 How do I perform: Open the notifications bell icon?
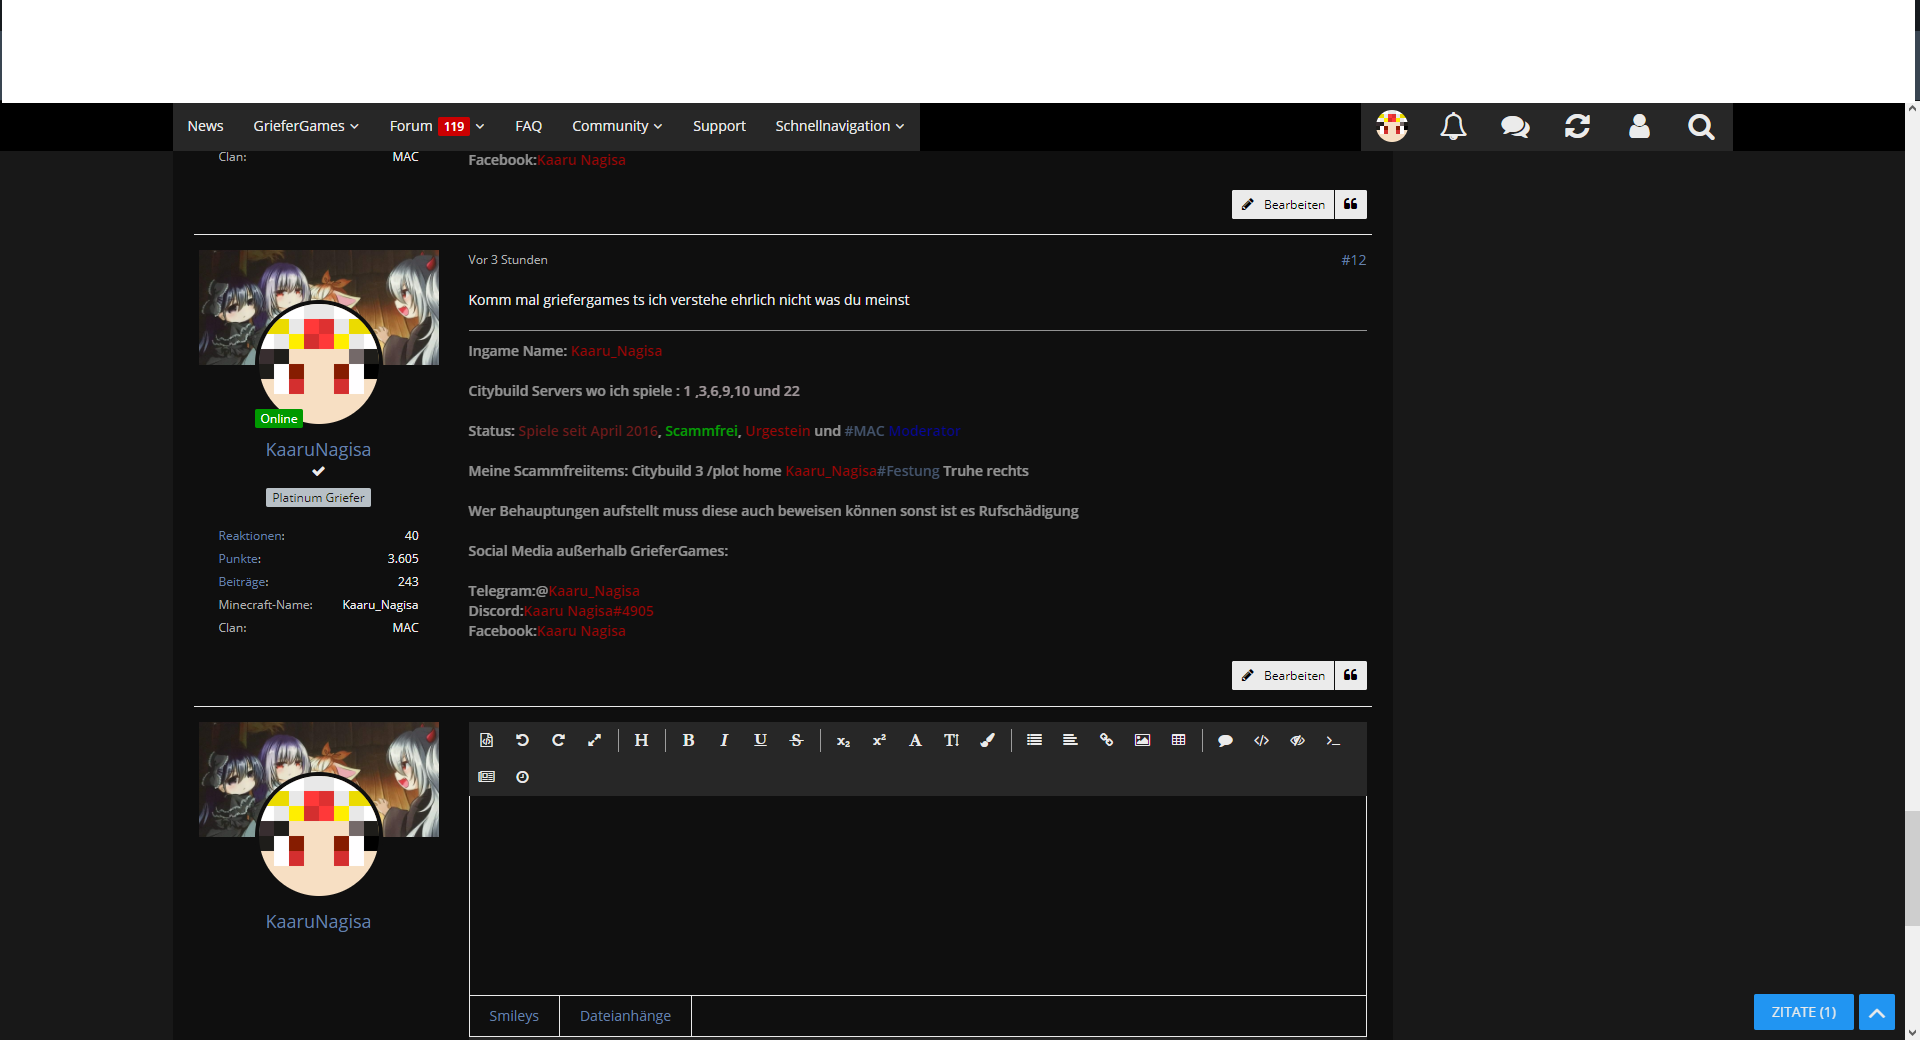point(1453,127)
